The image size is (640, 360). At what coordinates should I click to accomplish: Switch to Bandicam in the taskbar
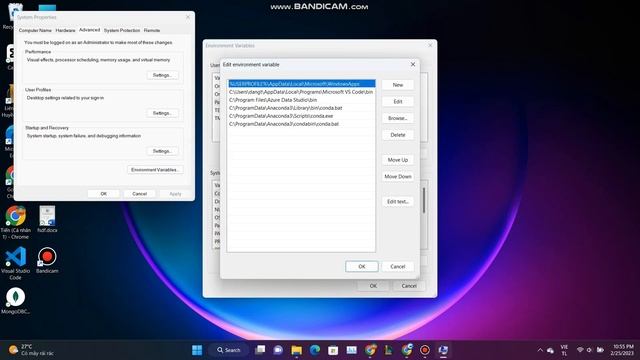point(425,350)
